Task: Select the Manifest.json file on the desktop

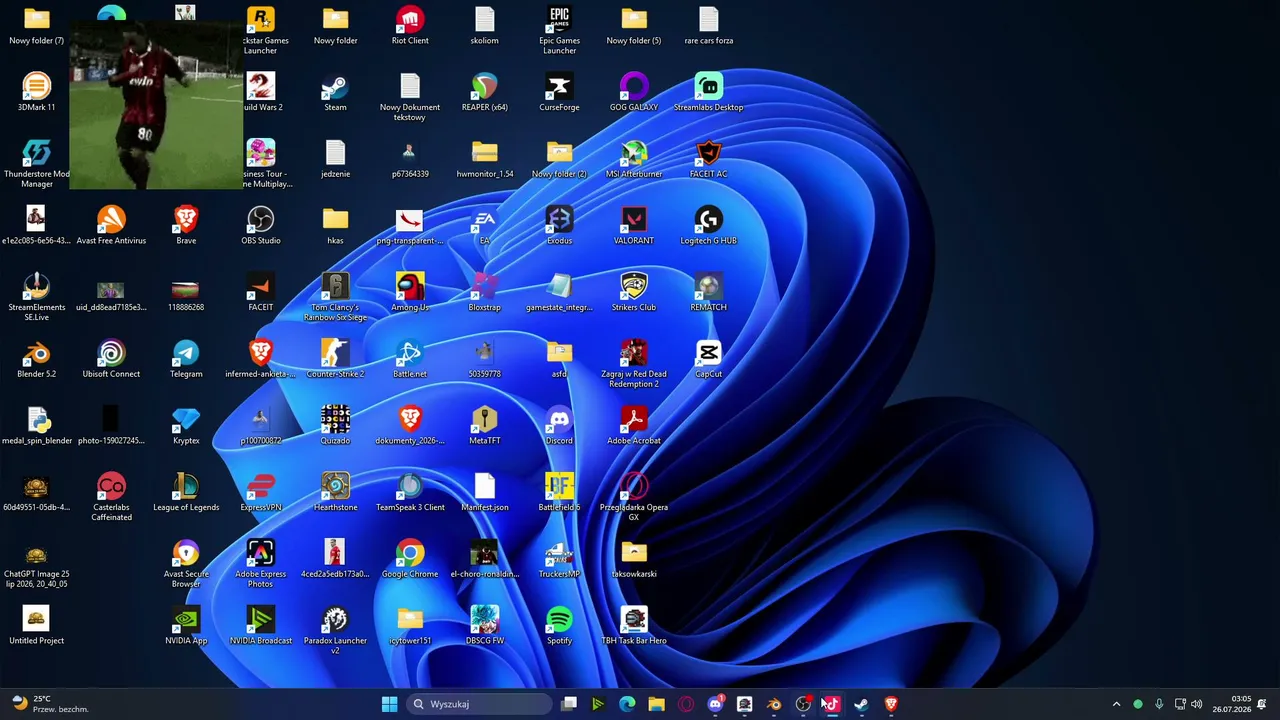Action: 484,492
